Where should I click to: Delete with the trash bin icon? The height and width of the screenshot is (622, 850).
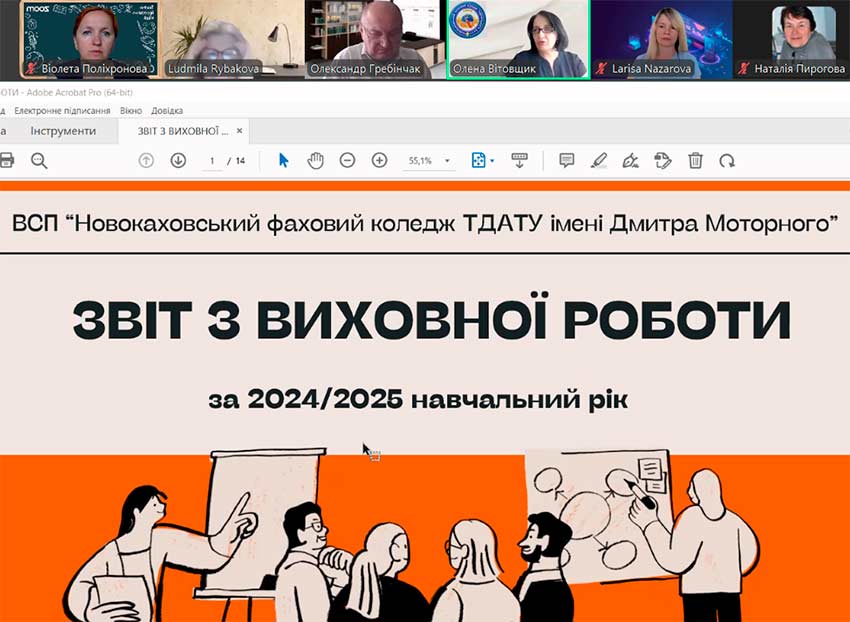click(x=695, y=160)
